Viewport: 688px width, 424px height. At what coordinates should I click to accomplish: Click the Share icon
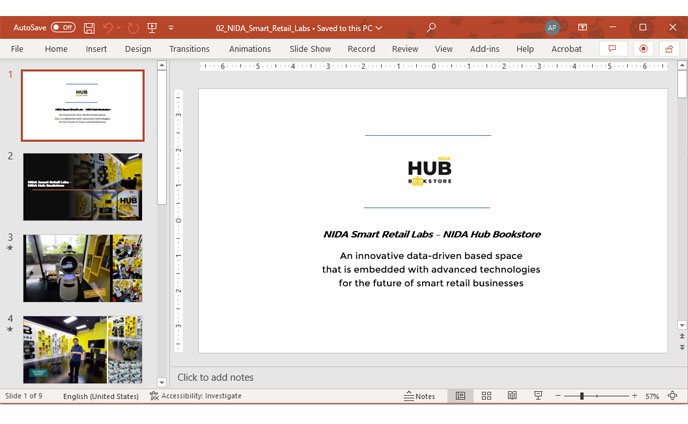669,49
